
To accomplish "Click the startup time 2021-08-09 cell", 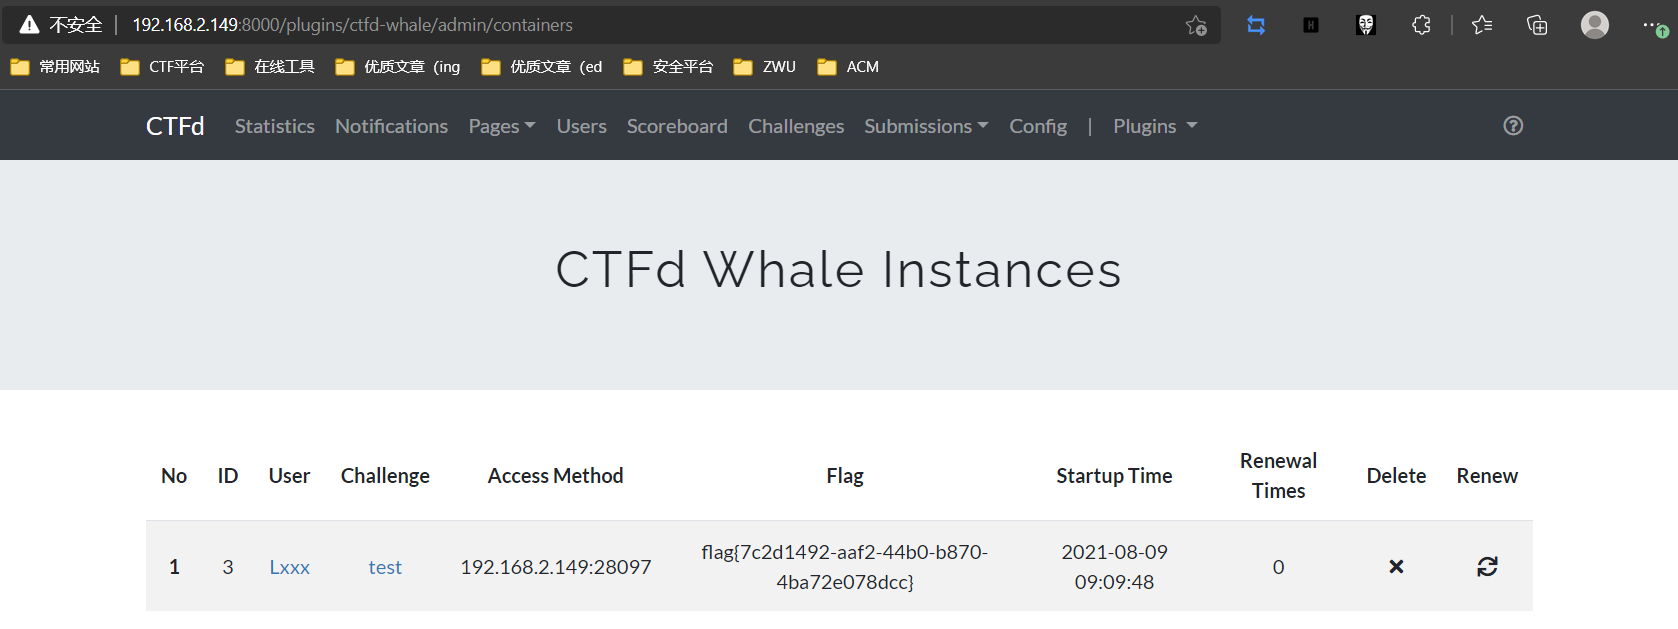I will [x=1114, y=566].
